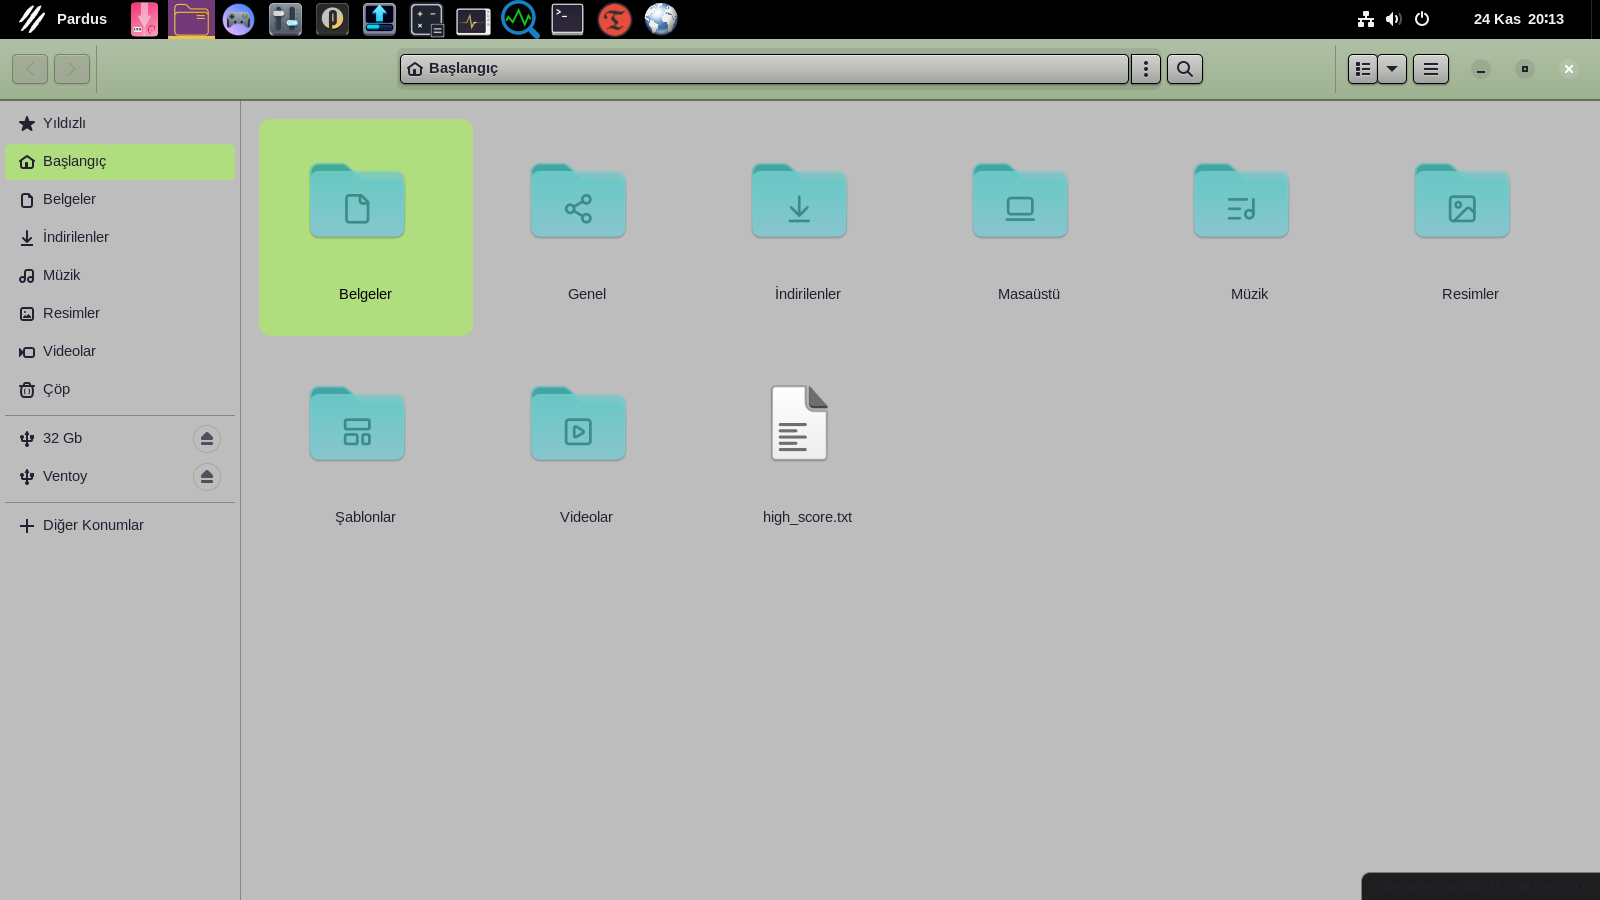Image resolution: width=1600 pixels, height=900 pixels.
Task: Click the search magnifier button
Action: [1184, 69]
